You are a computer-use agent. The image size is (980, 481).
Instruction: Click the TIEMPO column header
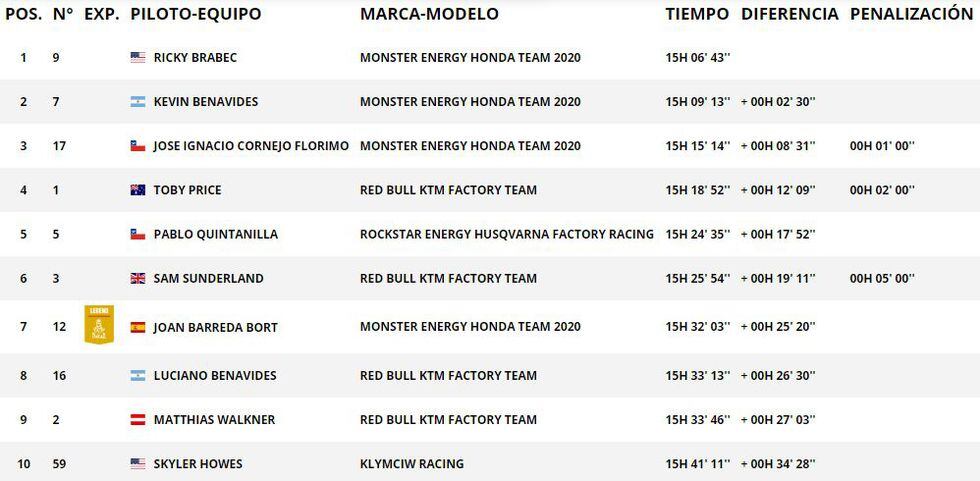point(697,15)
